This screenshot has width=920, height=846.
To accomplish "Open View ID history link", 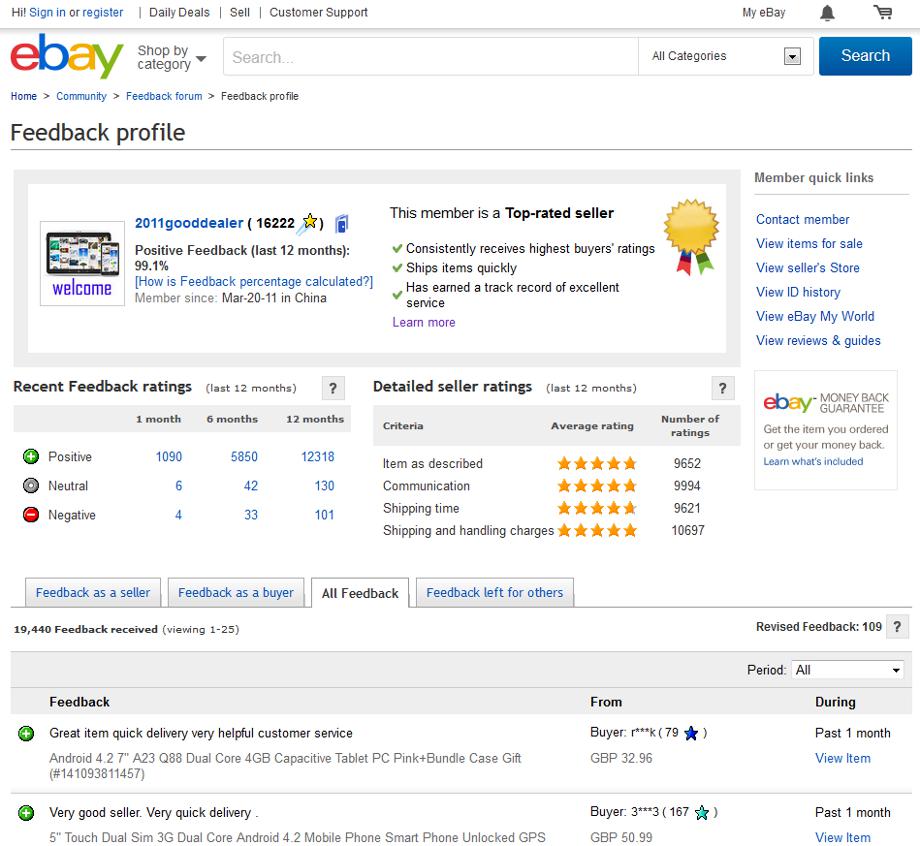I will pos(798,292).
